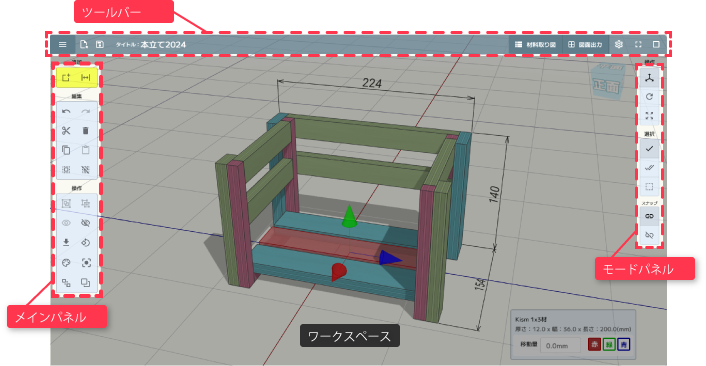Screen dimensions: 706x366
Task: Enable single-select checkmark mode
Action: point(649,149)
